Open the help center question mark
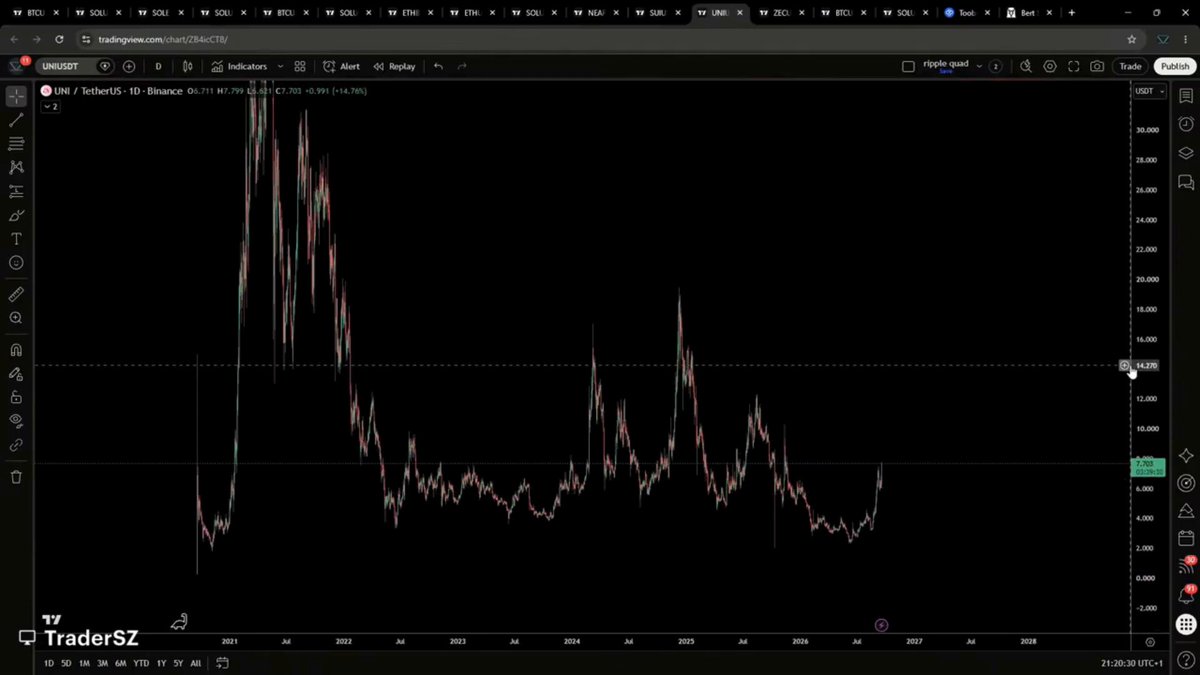Screen dimensions: 1200x675 [1186, 661]
